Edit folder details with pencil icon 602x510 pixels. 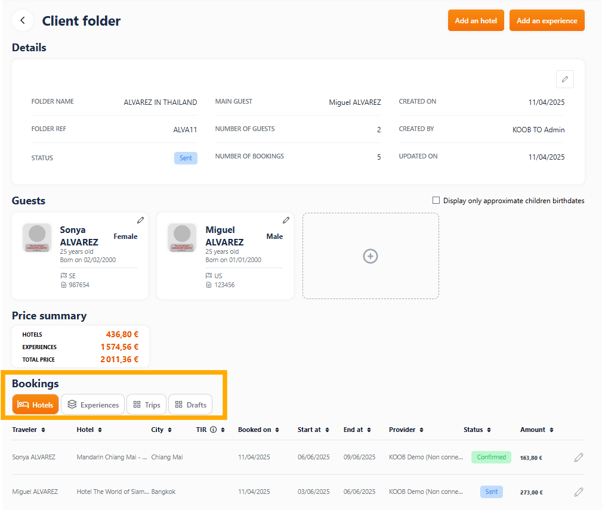[564, 79]
